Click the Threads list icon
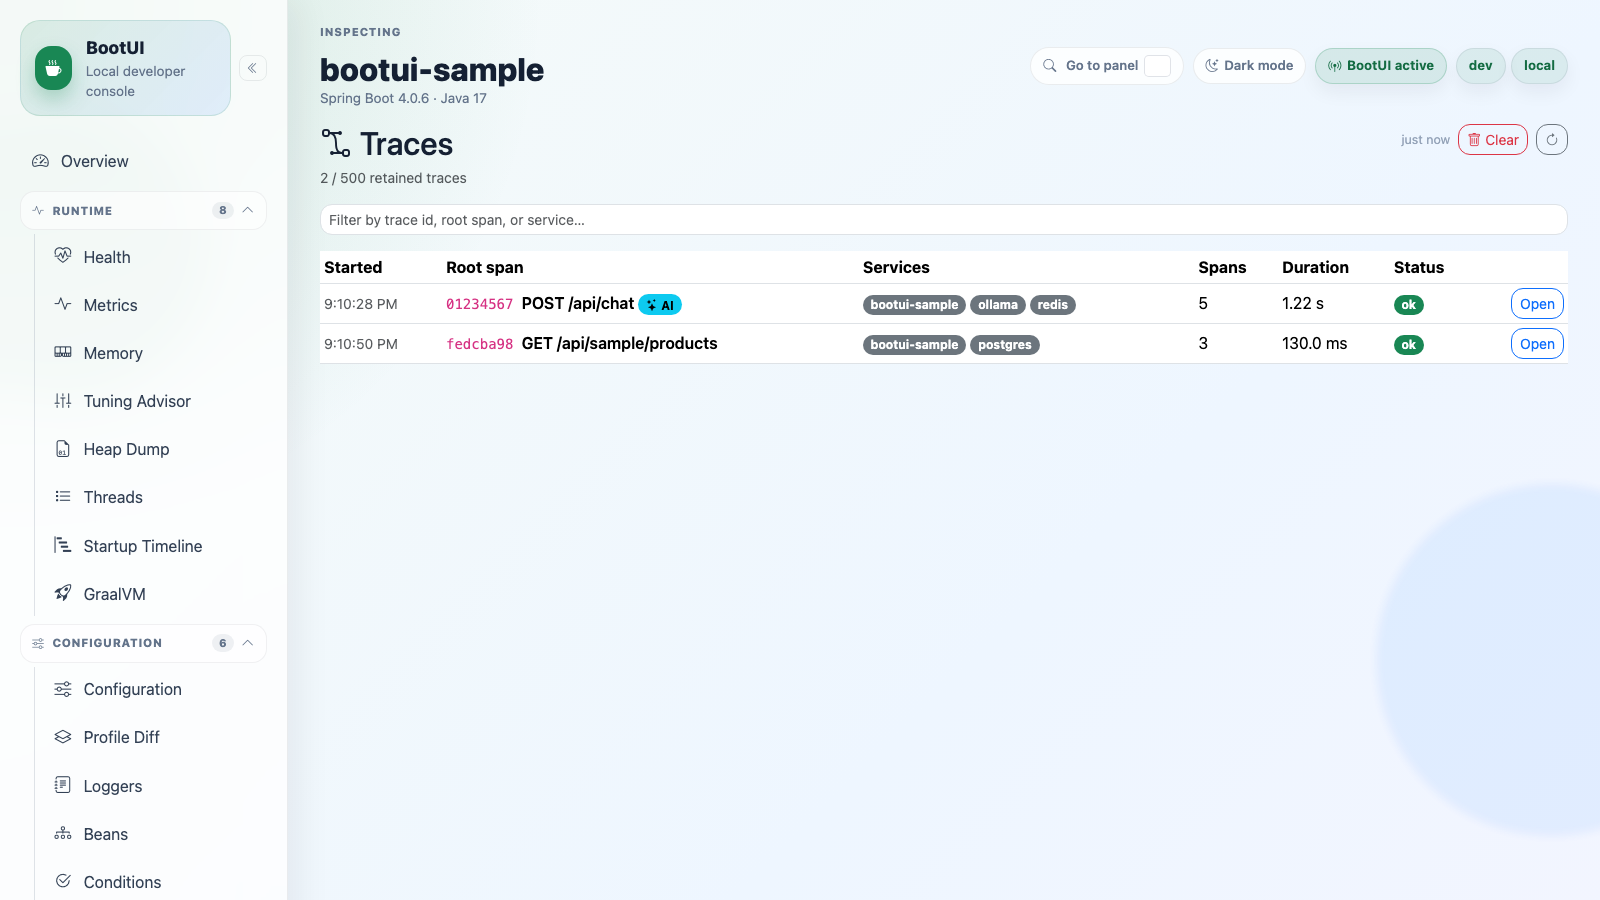Viewport: 1600px width, 900px height. (63, 497)
